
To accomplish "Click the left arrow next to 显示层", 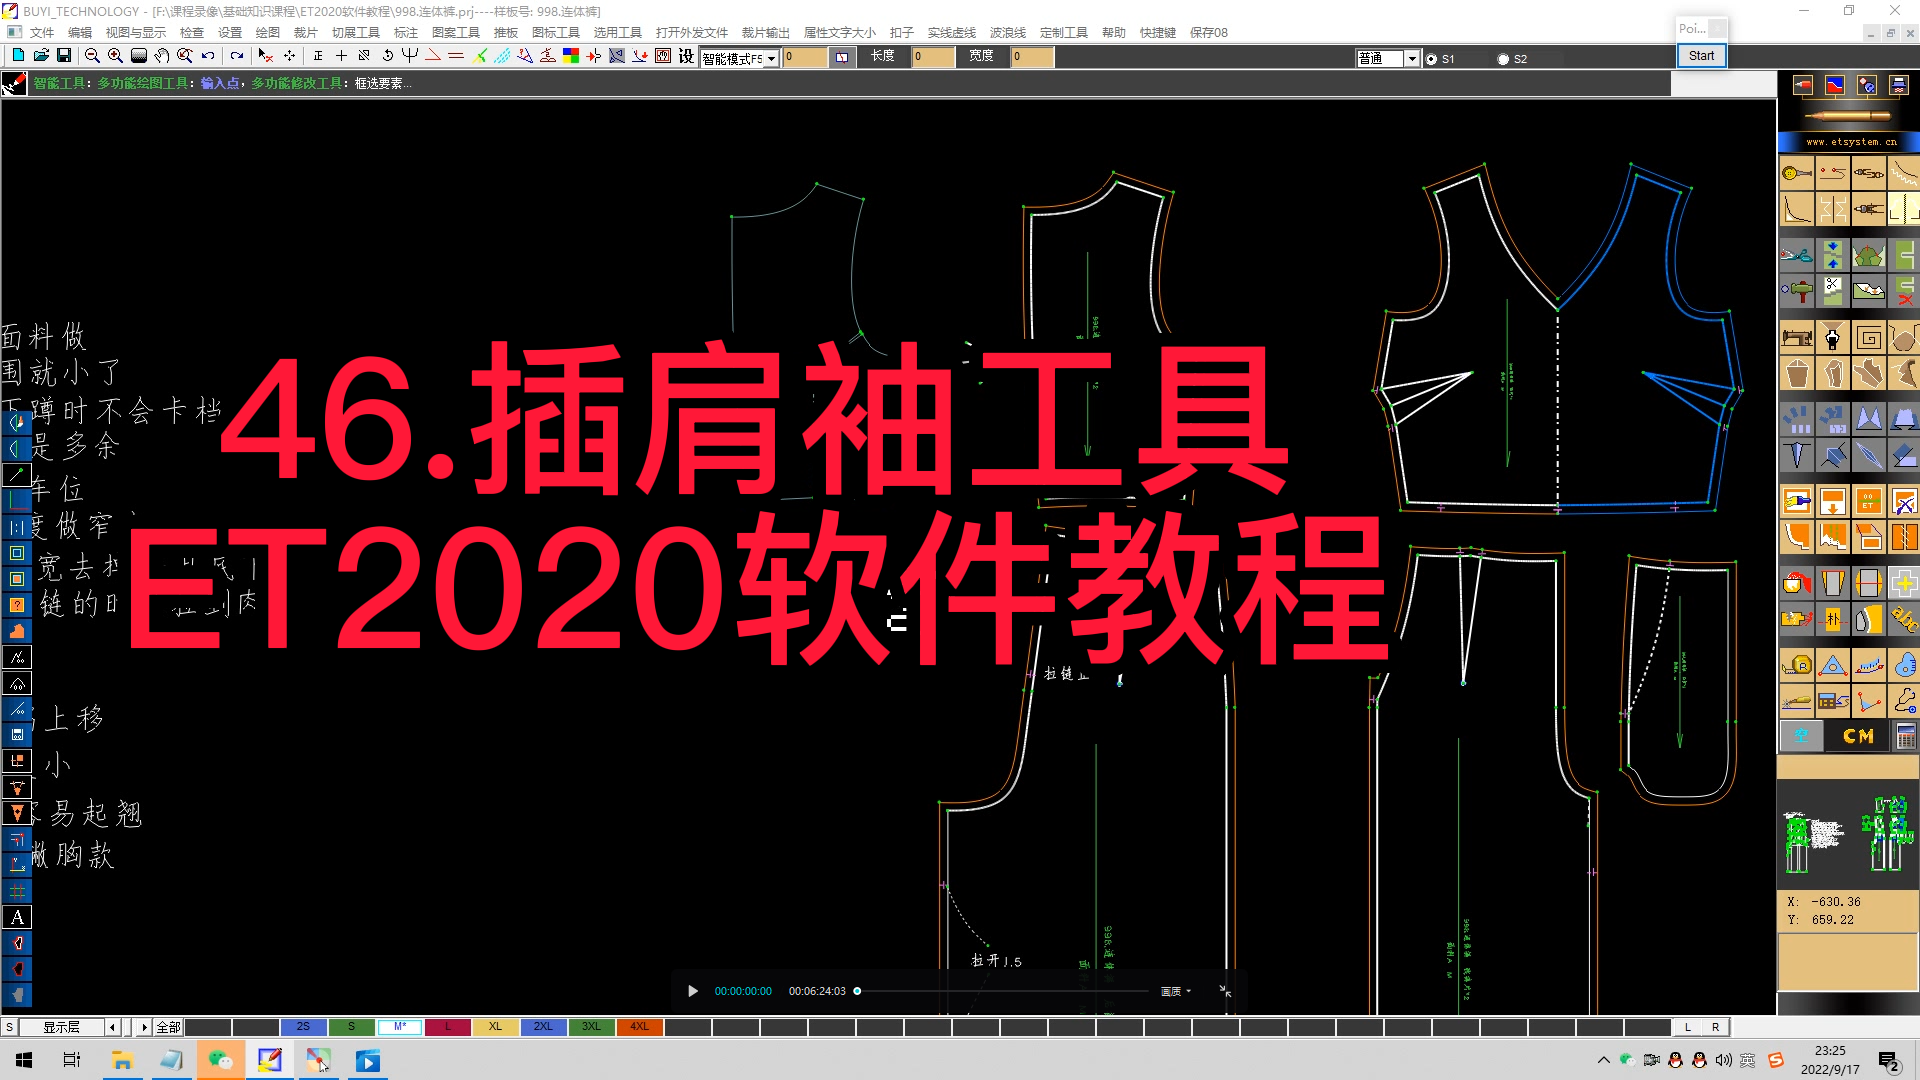I will click(x=112, y=1027).
